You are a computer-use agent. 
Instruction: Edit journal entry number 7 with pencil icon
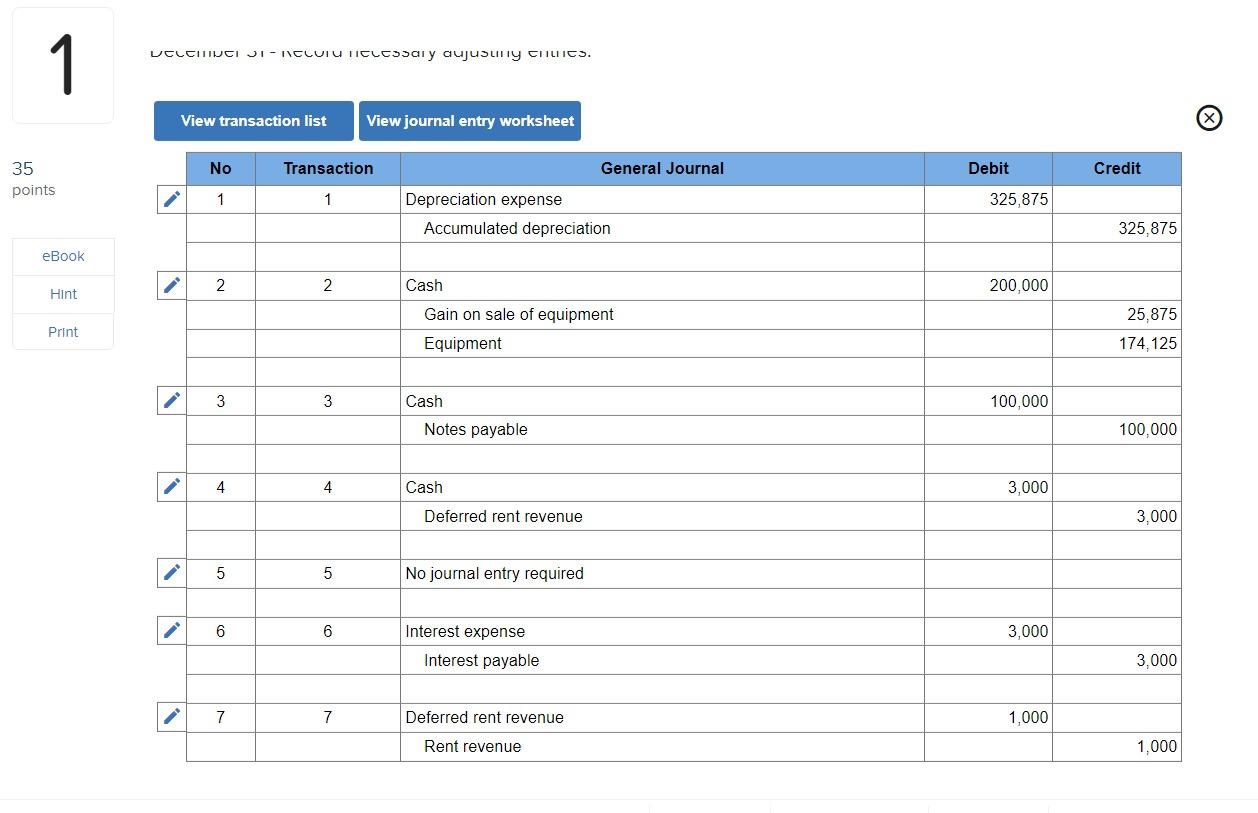[x=172, y=716]
